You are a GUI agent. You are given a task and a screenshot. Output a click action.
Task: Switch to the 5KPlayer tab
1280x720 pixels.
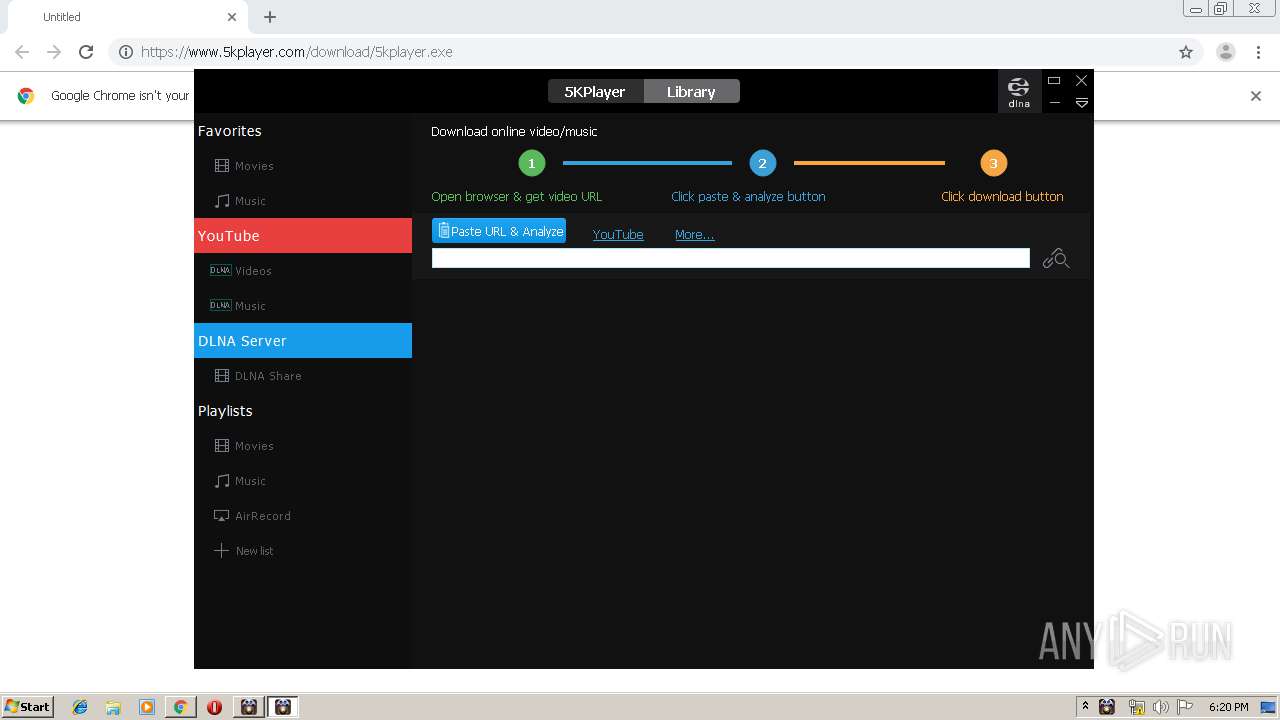point(595,91)
